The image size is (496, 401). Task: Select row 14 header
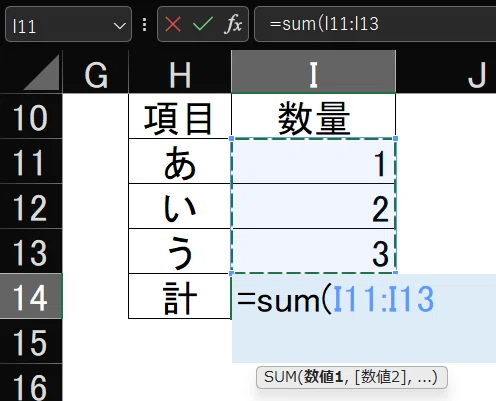[x=31, y=296]
